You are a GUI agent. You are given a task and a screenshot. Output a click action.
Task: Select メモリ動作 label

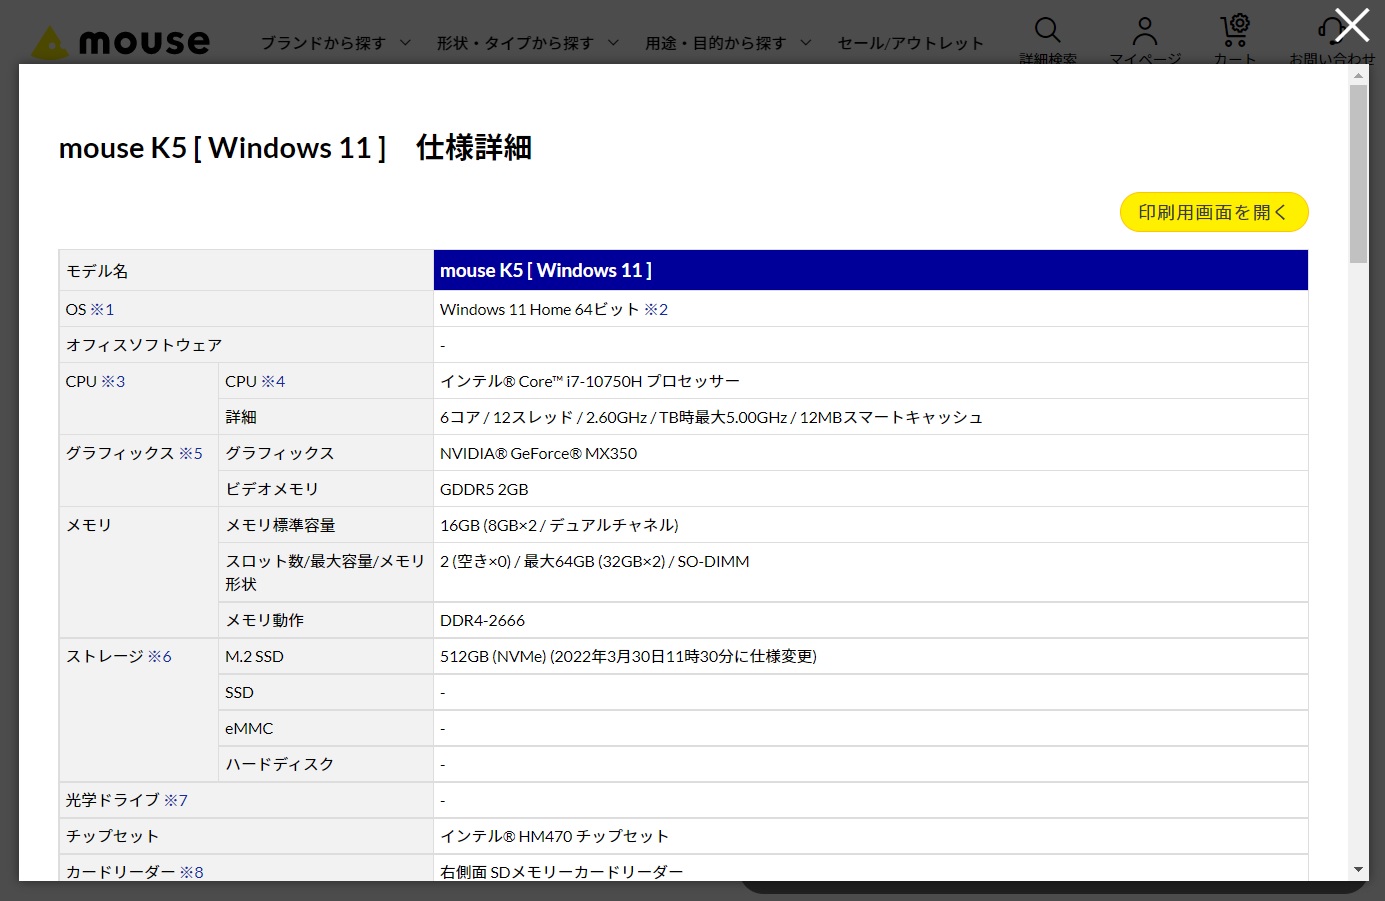point(264,620)
